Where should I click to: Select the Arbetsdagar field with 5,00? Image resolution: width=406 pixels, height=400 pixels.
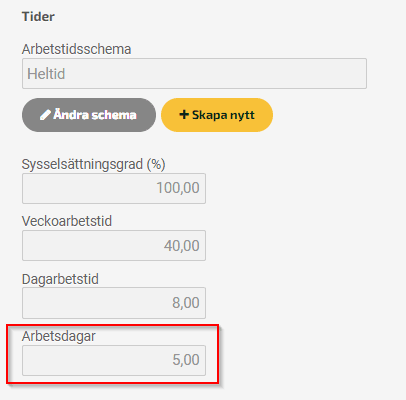pyautogui.click(x=114, y=360)
